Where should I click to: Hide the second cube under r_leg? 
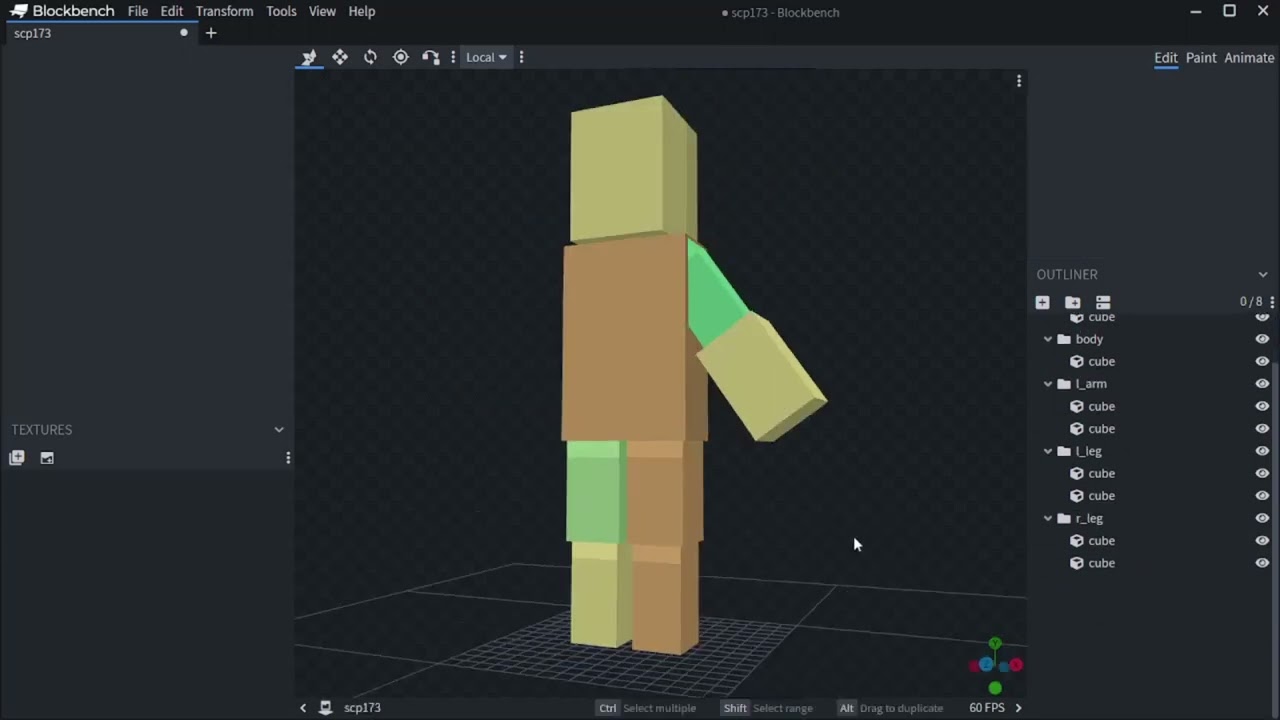coord(1262,563)
